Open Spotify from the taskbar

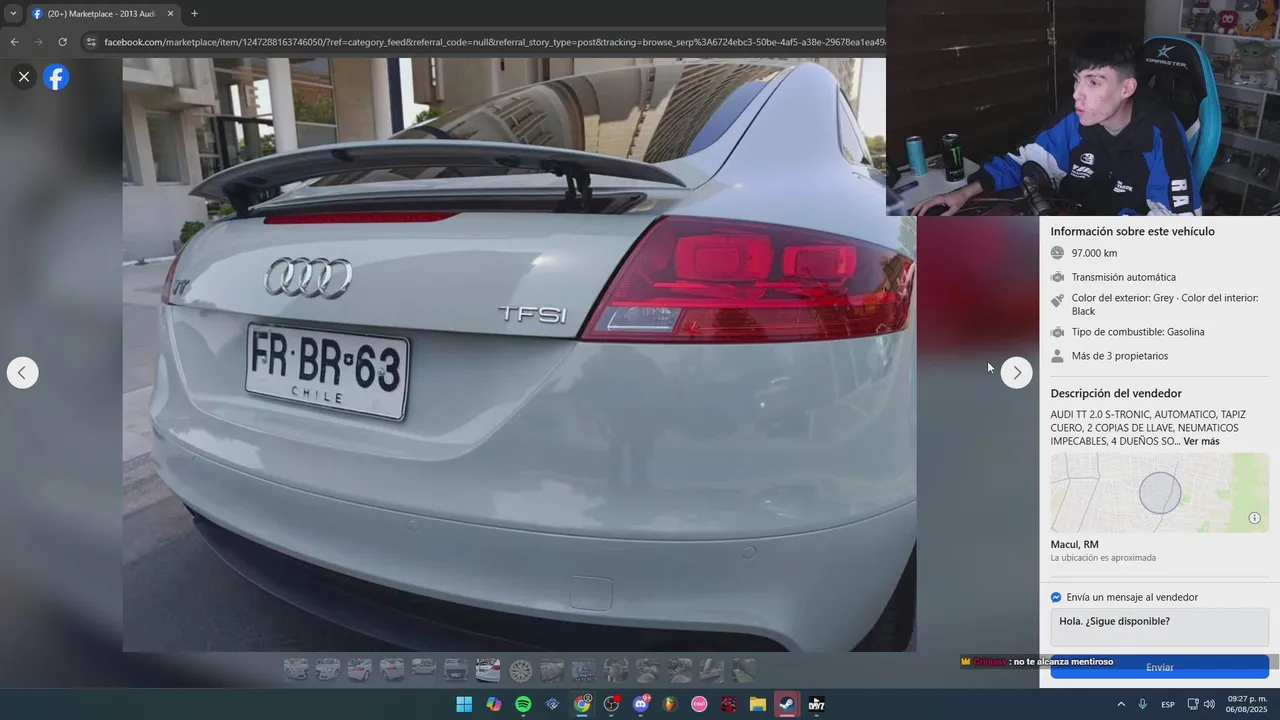coord(523,704)
